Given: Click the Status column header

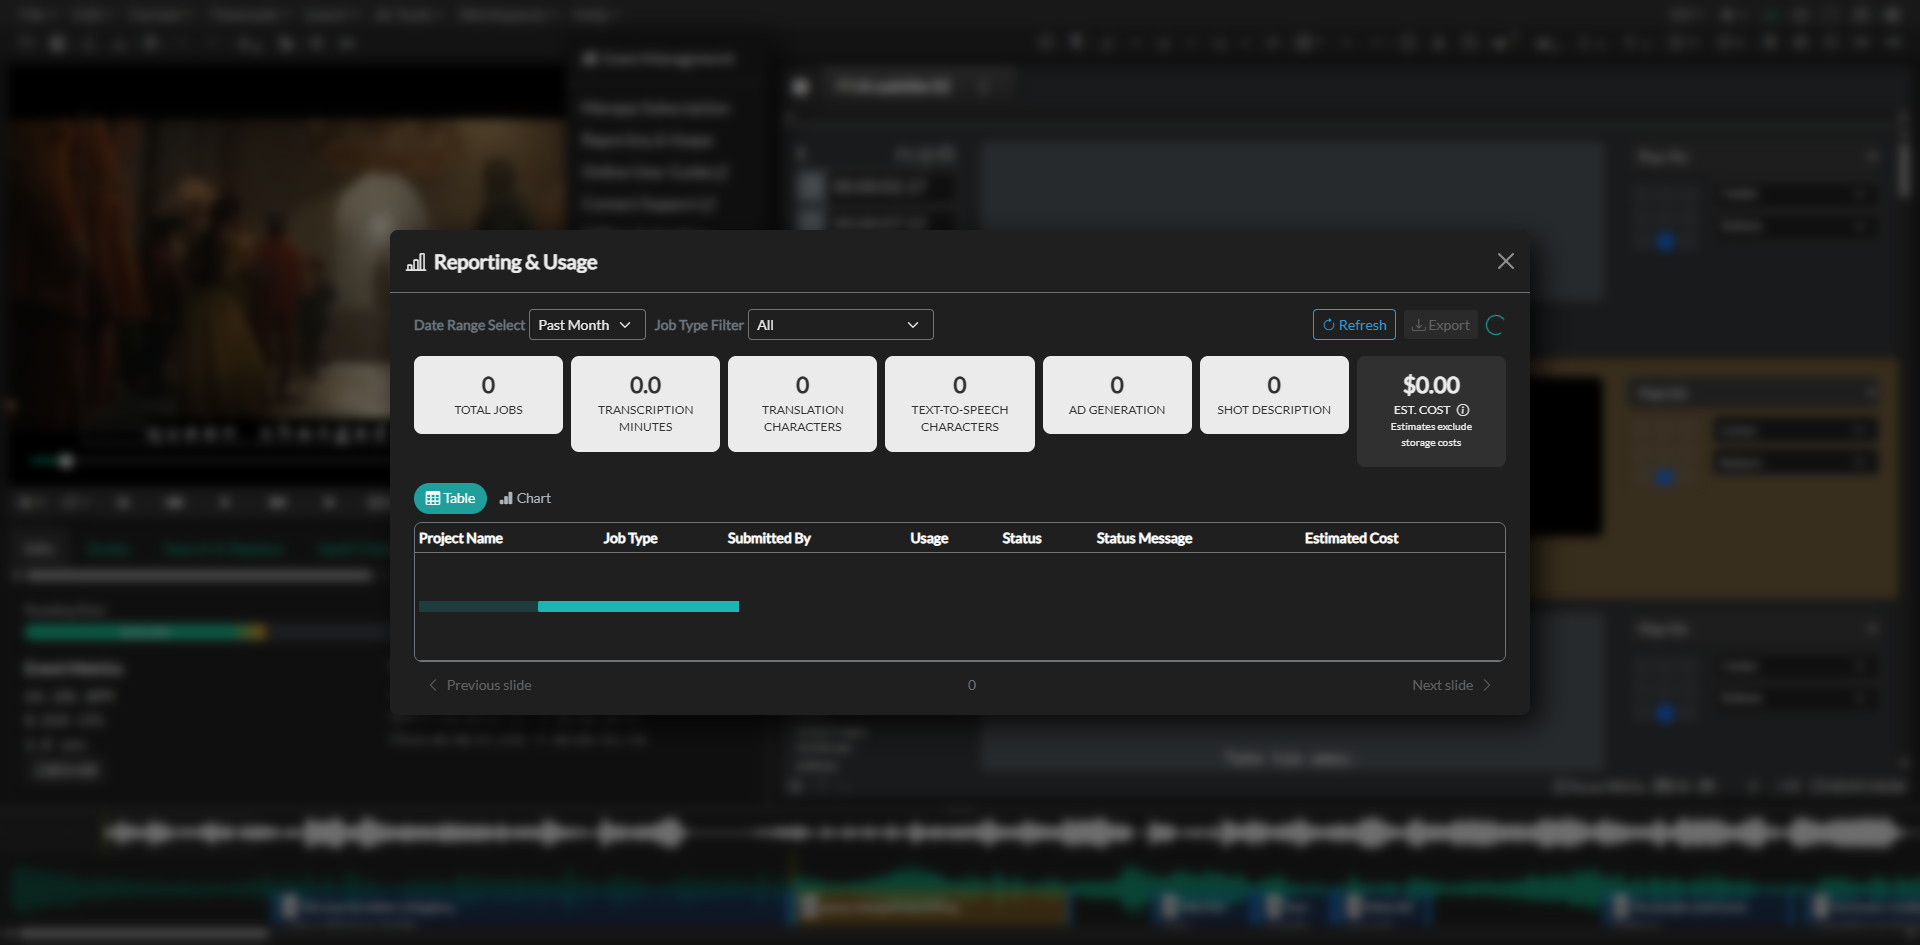Looking at the screenshot, I should pyautogui.click(x=1022, y=538).
